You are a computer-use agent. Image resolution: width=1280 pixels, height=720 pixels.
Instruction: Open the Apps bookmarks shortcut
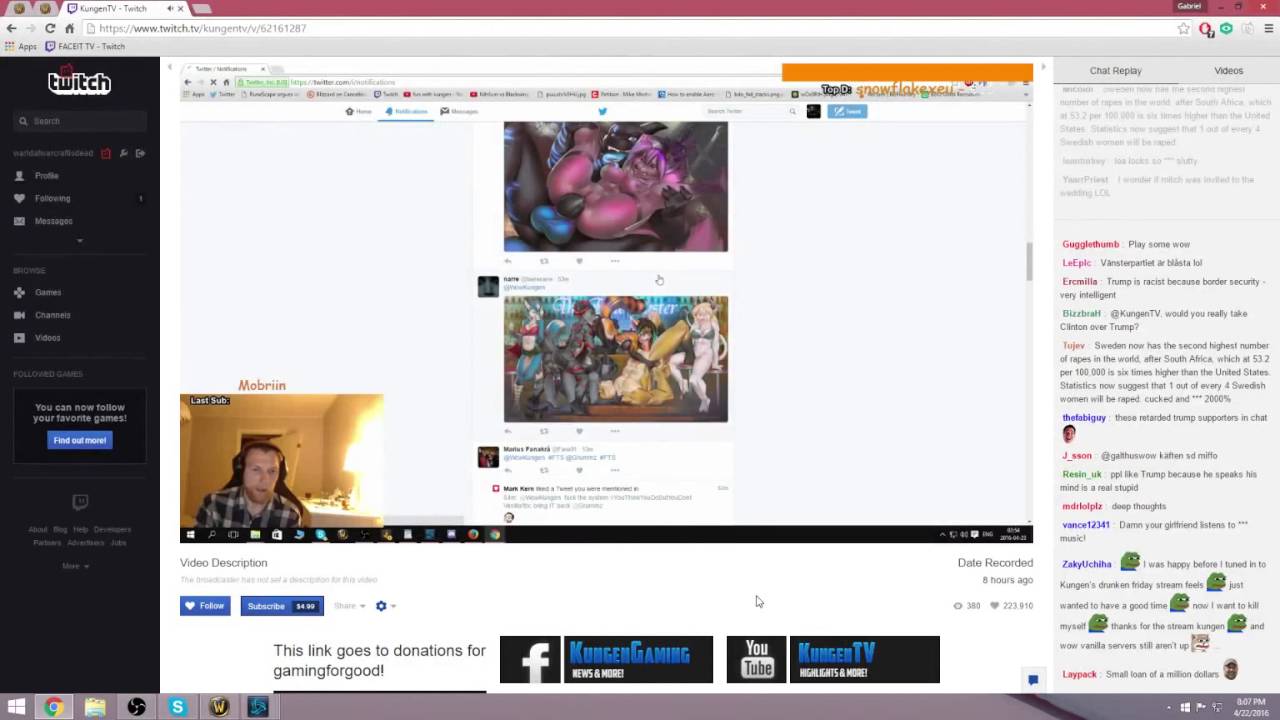point(21,46)
